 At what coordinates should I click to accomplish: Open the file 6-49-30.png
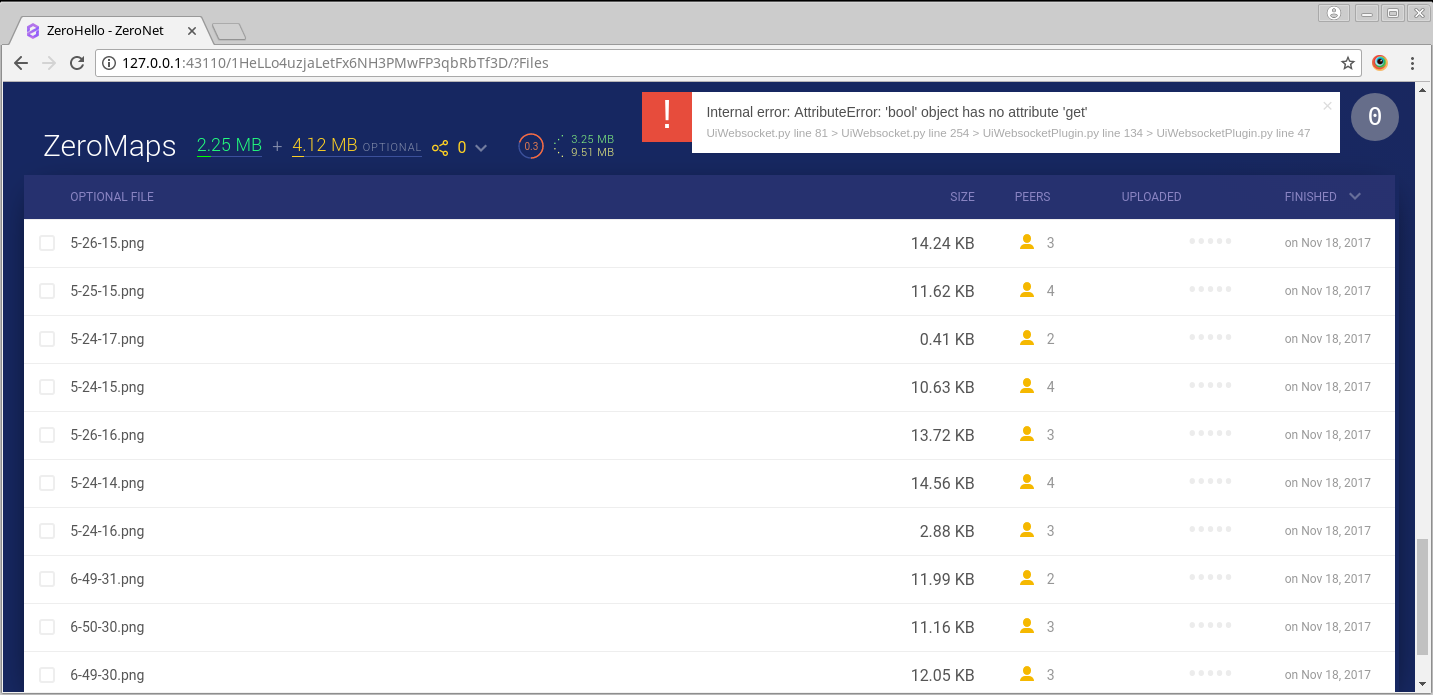(x=107, y=675)
